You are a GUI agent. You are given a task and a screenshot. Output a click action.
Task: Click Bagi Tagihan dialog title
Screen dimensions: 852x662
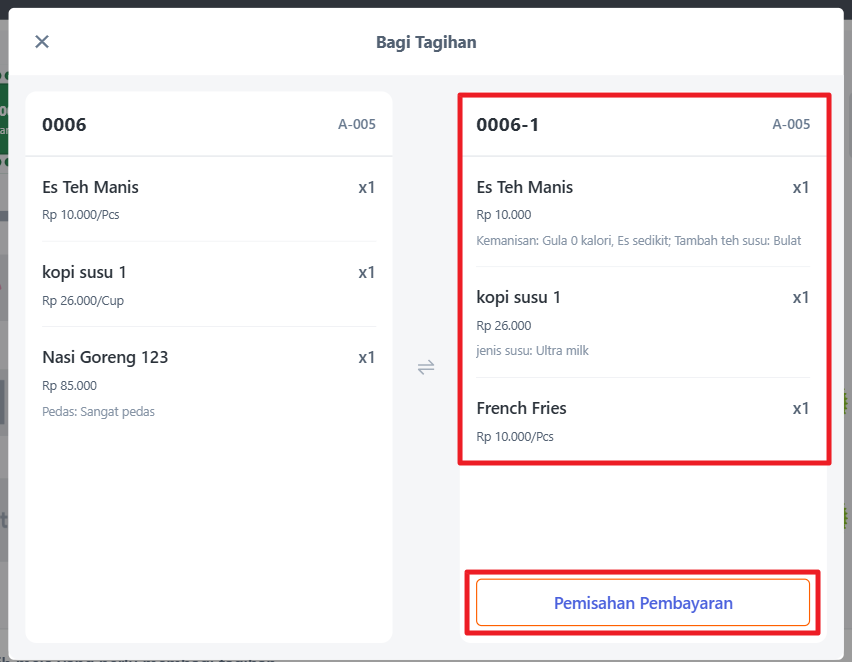[426, 42]
